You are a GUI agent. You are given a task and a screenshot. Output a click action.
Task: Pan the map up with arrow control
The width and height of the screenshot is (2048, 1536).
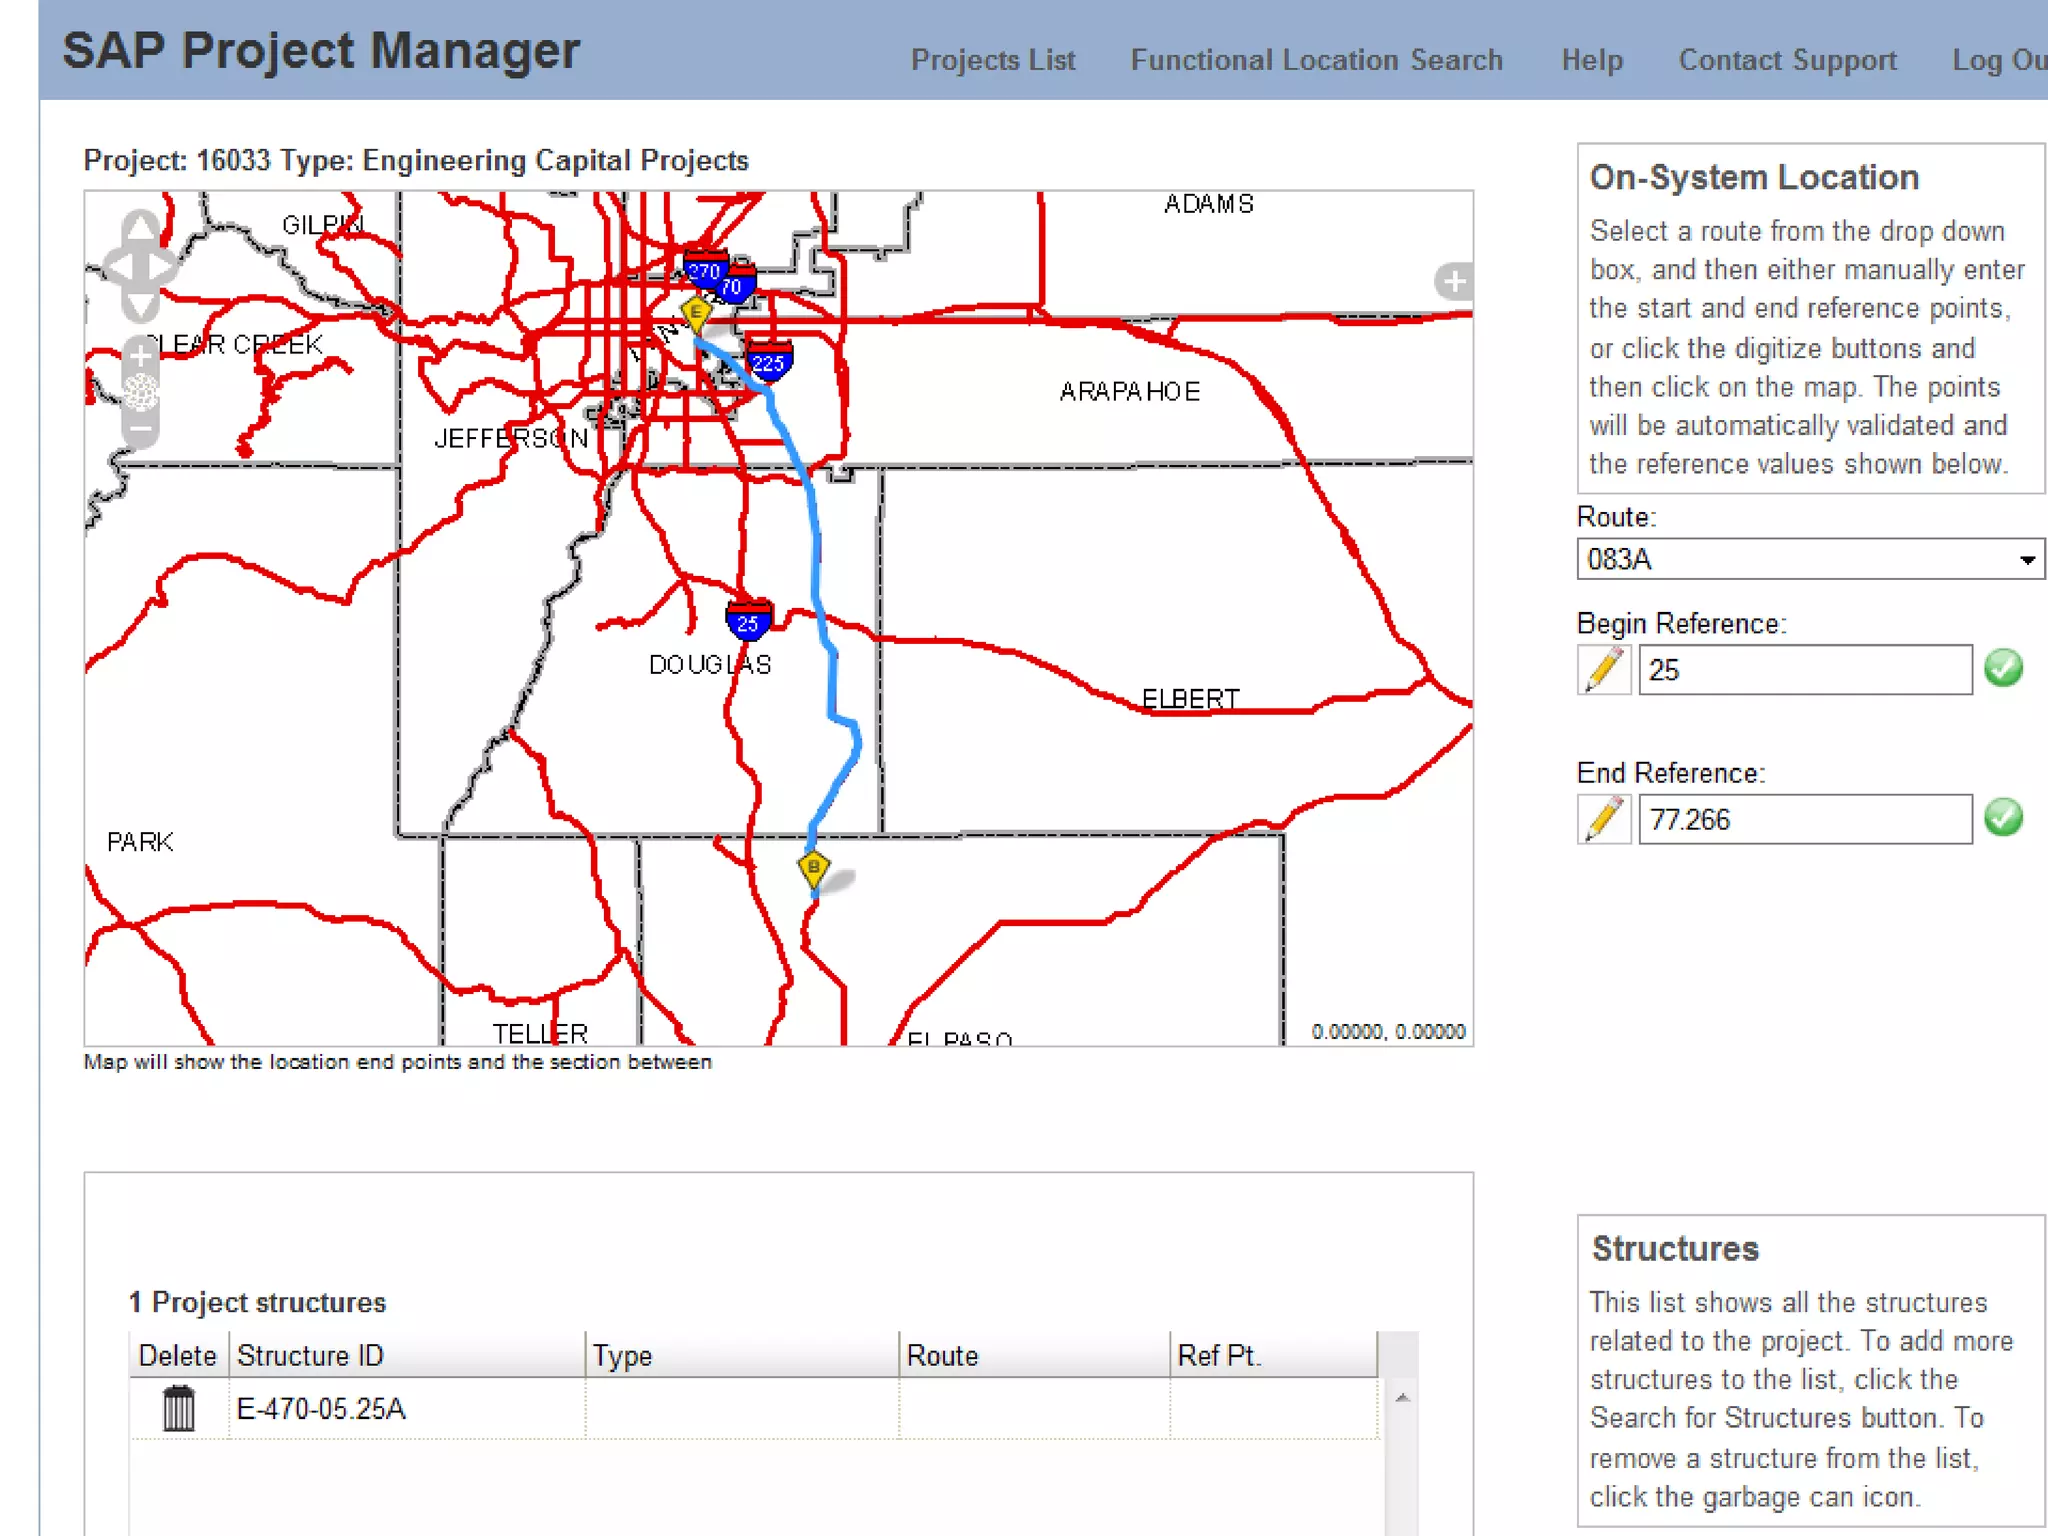coord(141,227)
